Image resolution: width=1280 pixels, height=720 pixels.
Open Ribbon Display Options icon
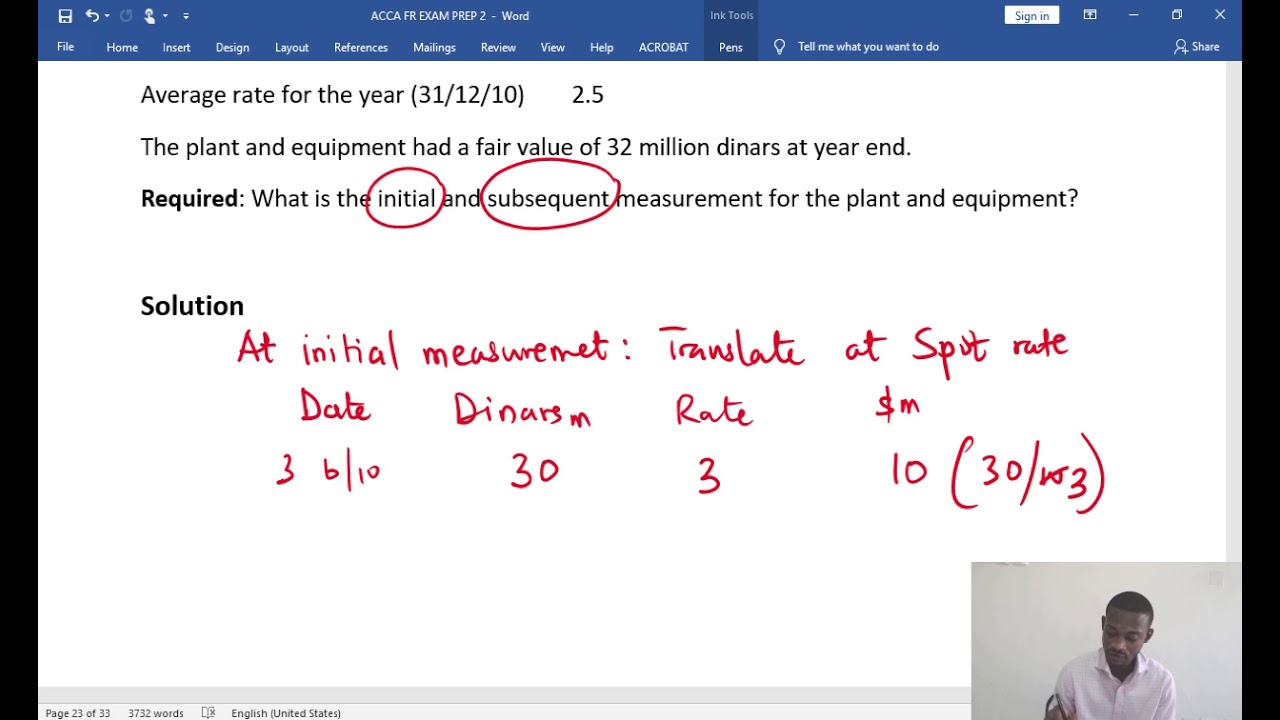[x=1090, y=15]
